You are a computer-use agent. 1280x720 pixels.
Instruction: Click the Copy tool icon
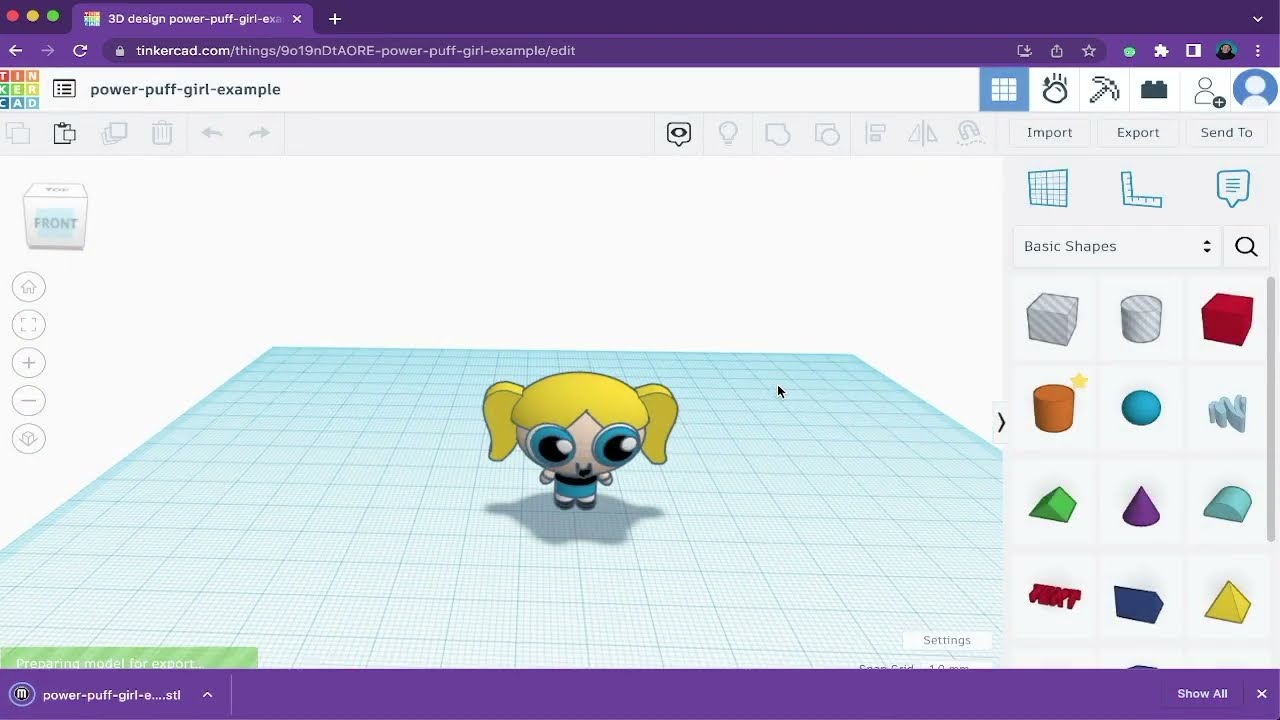(17, 132)
